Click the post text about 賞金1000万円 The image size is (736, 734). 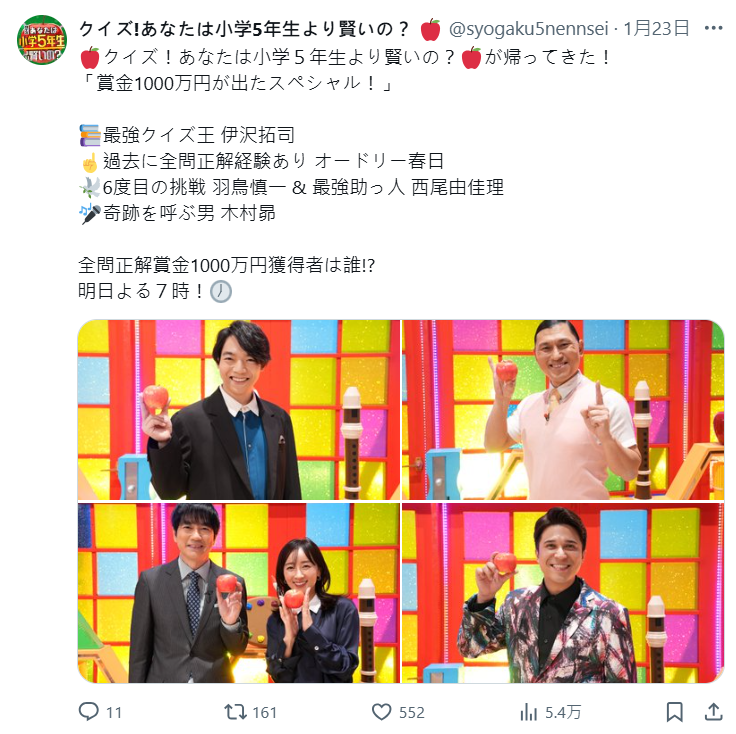point(237,83)
